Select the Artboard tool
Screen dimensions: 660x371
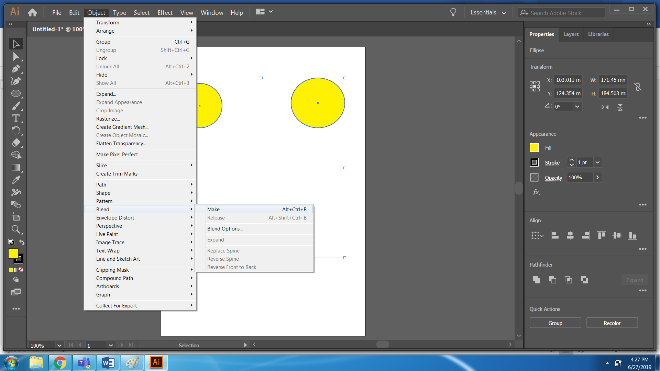(x=16, y=217)
